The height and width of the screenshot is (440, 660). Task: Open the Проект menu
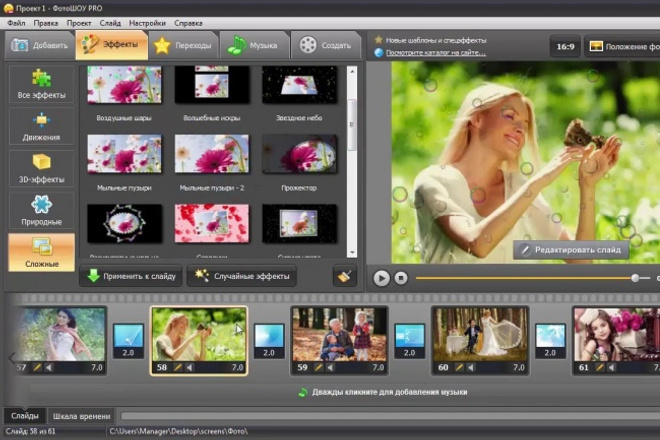(79, 23)
